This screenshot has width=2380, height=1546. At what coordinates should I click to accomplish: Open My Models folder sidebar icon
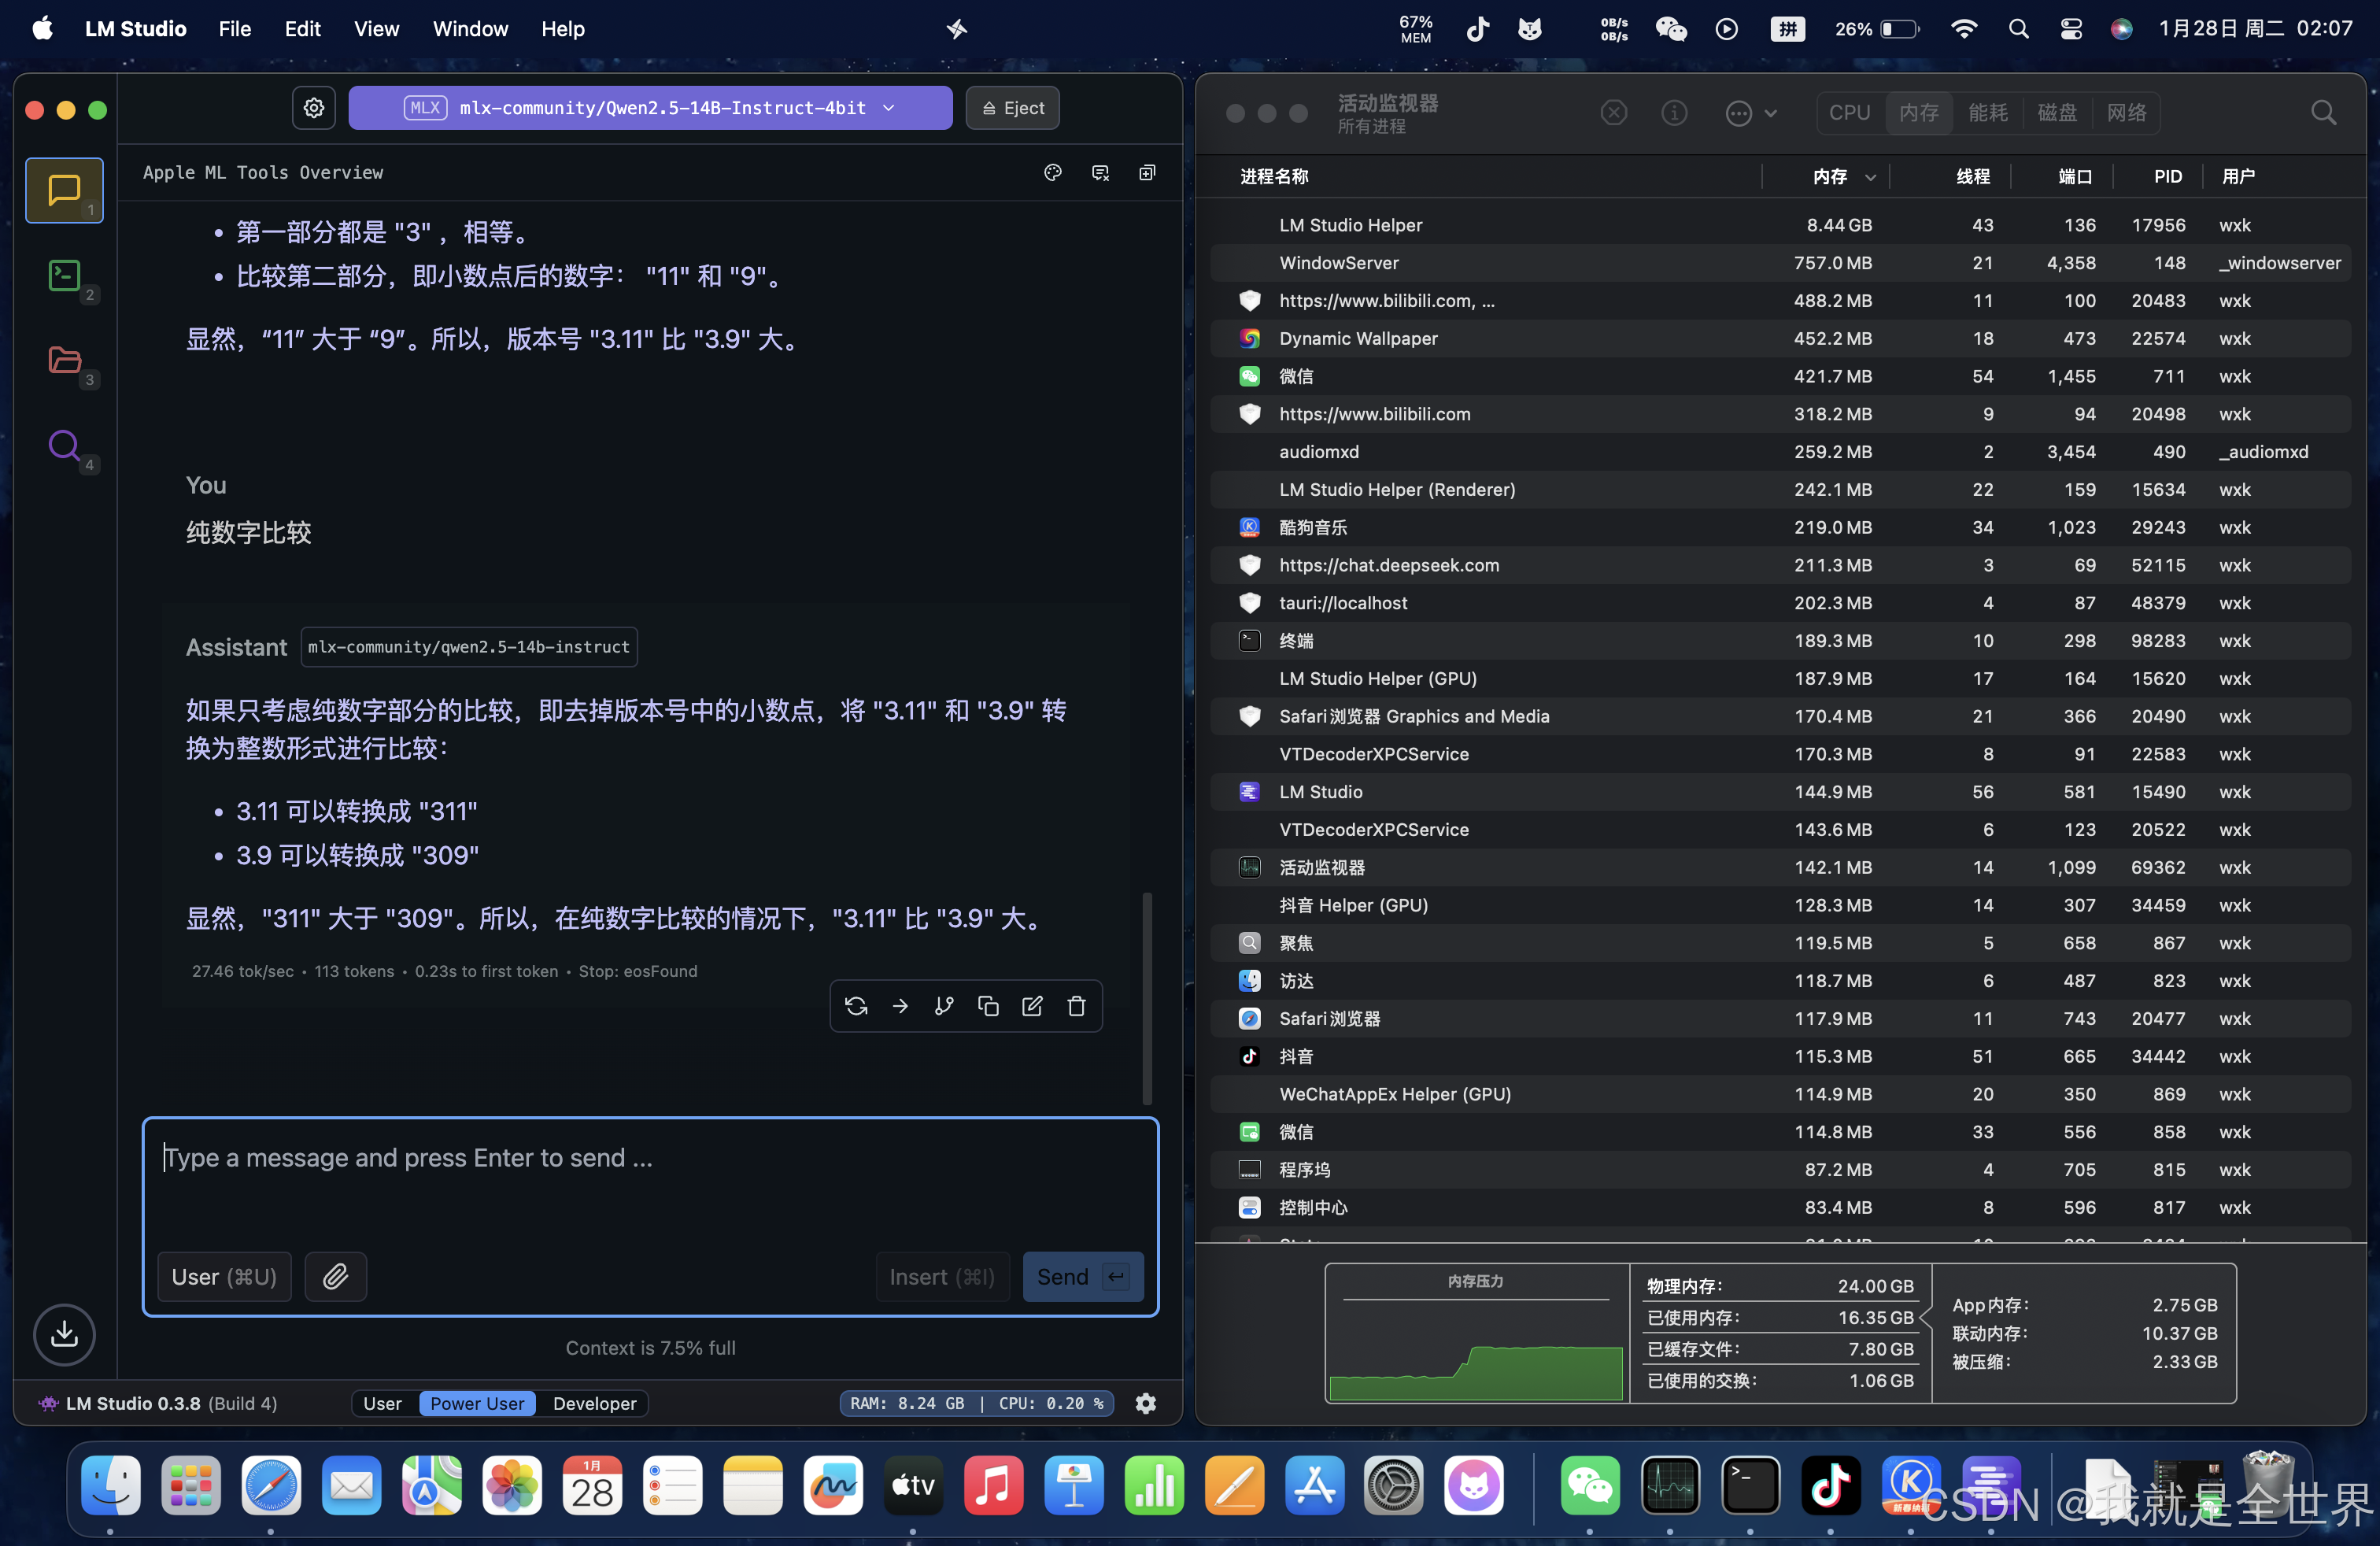64,359
